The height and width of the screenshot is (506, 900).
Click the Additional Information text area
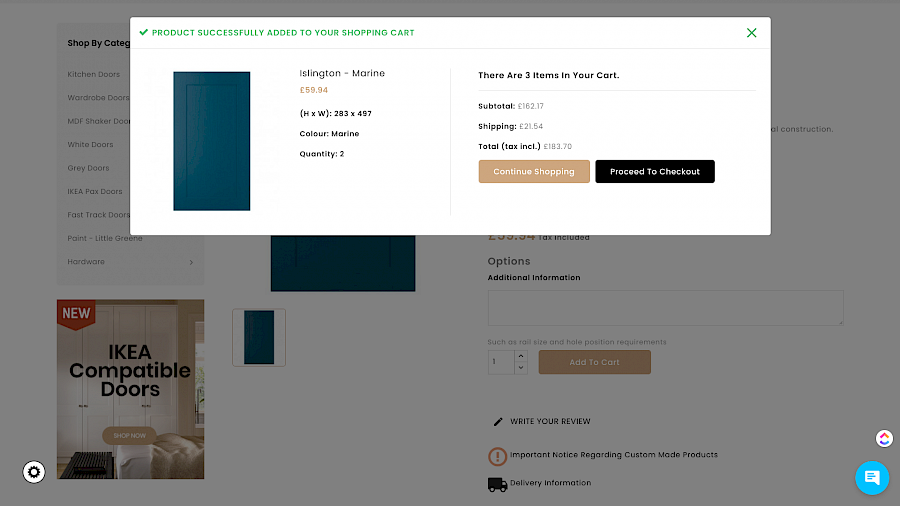pyautogui.click(x=665, y=308)
